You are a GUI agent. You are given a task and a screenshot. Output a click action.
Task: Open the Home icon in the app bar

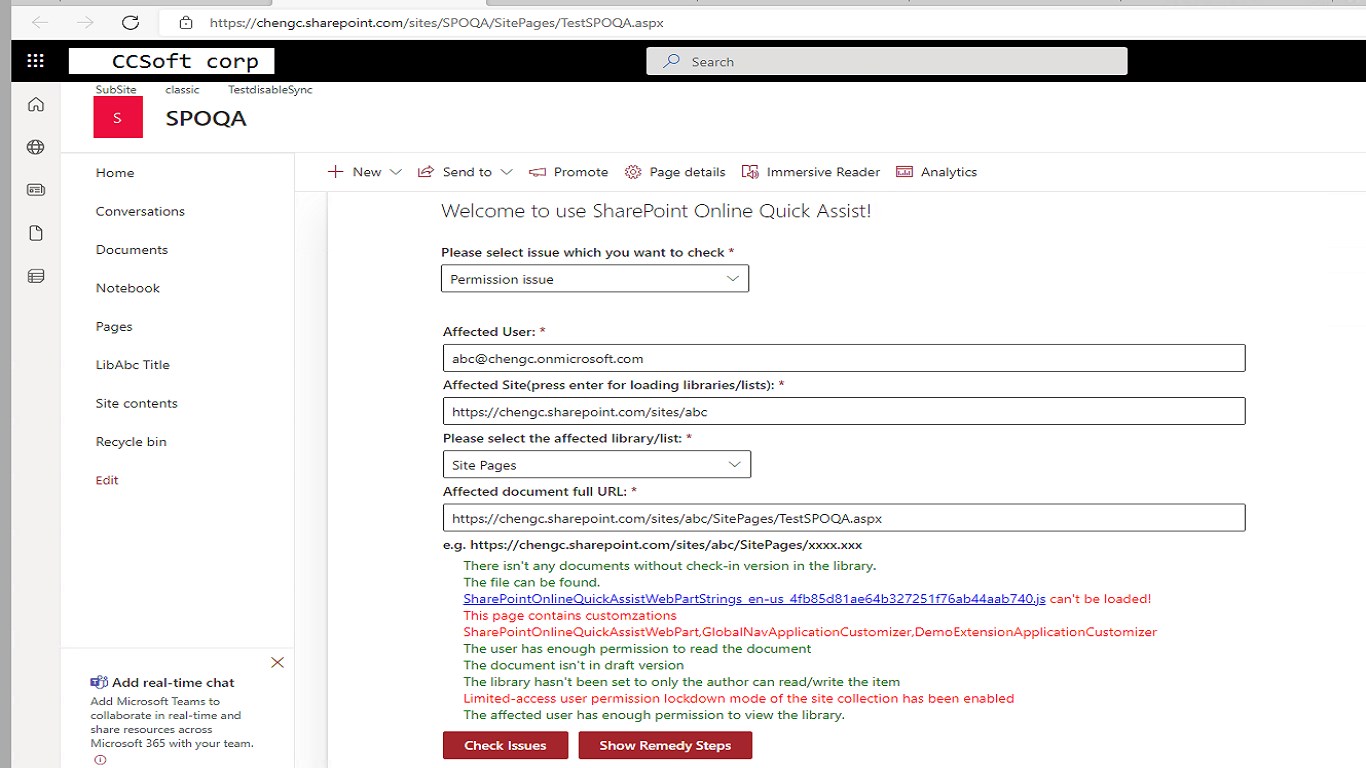click(x=36, y=104)
